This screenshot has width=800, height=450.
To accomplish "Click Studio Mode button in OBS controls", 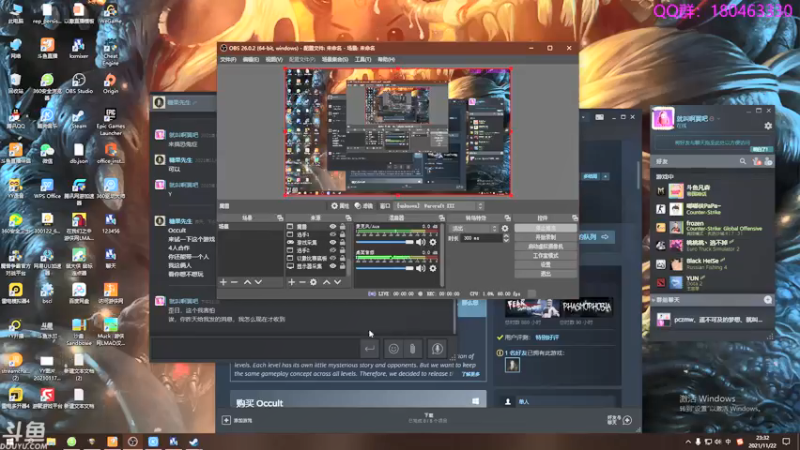I will click(x=545, y=256).
